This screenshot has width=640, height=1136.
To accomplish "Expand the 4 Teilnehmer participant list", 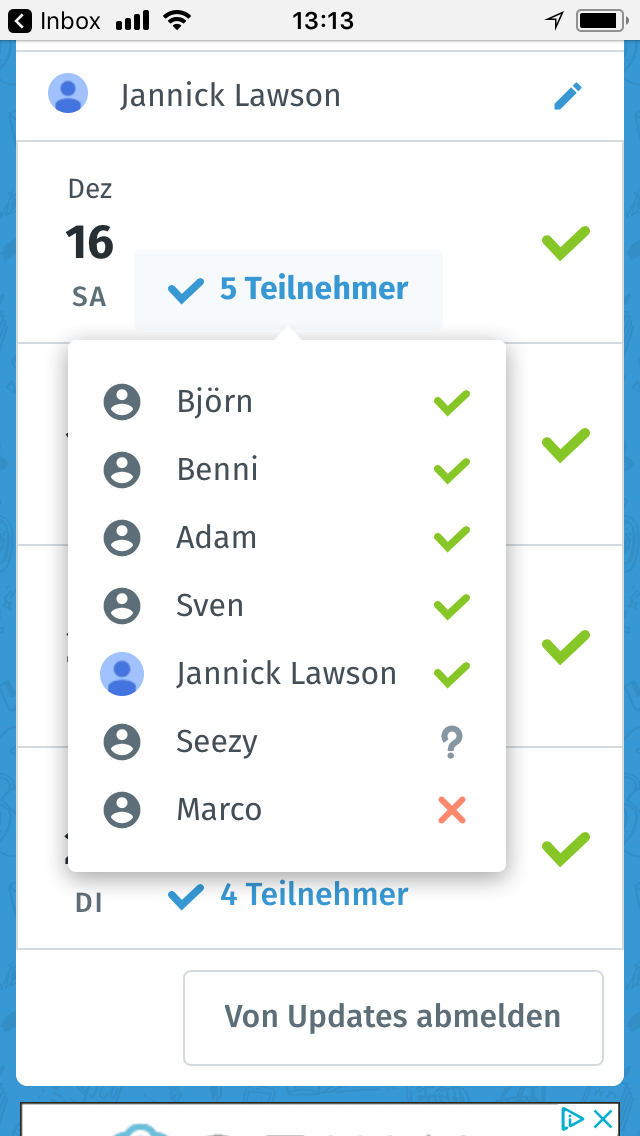I will pyautogui.click(x=288, y=895).
